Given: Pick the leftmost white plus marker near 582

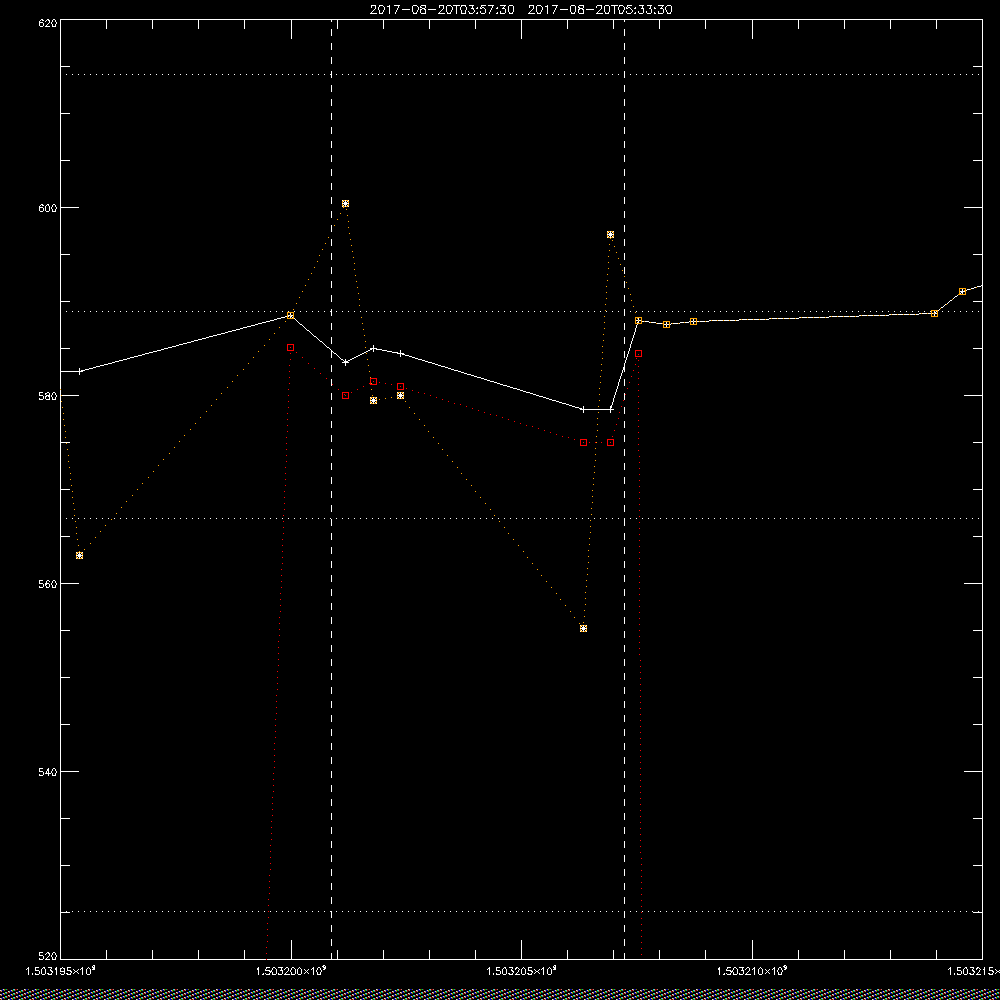Looking at the screenshot, I should [79, 372].
